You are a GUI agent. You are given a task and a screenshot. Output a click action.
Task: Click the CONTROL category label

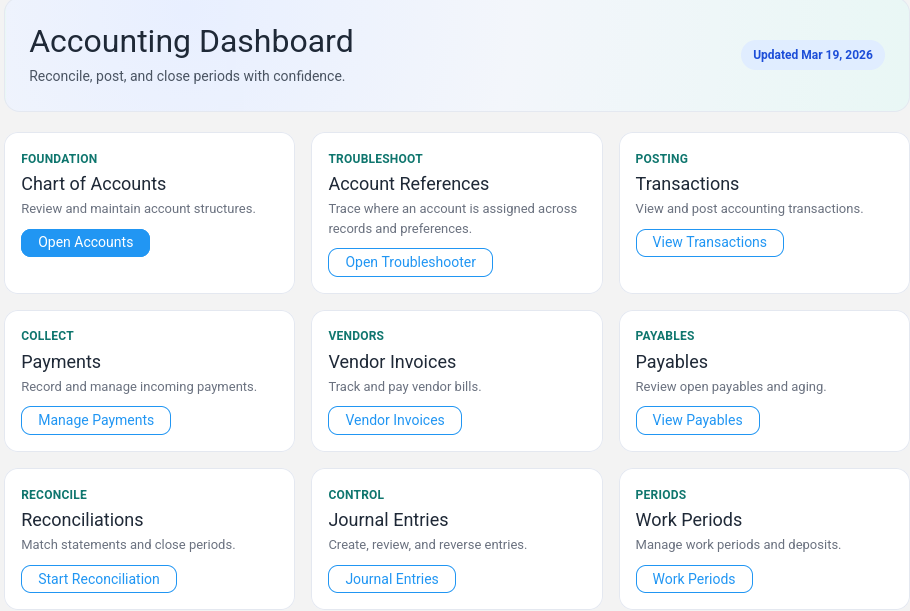356,495
